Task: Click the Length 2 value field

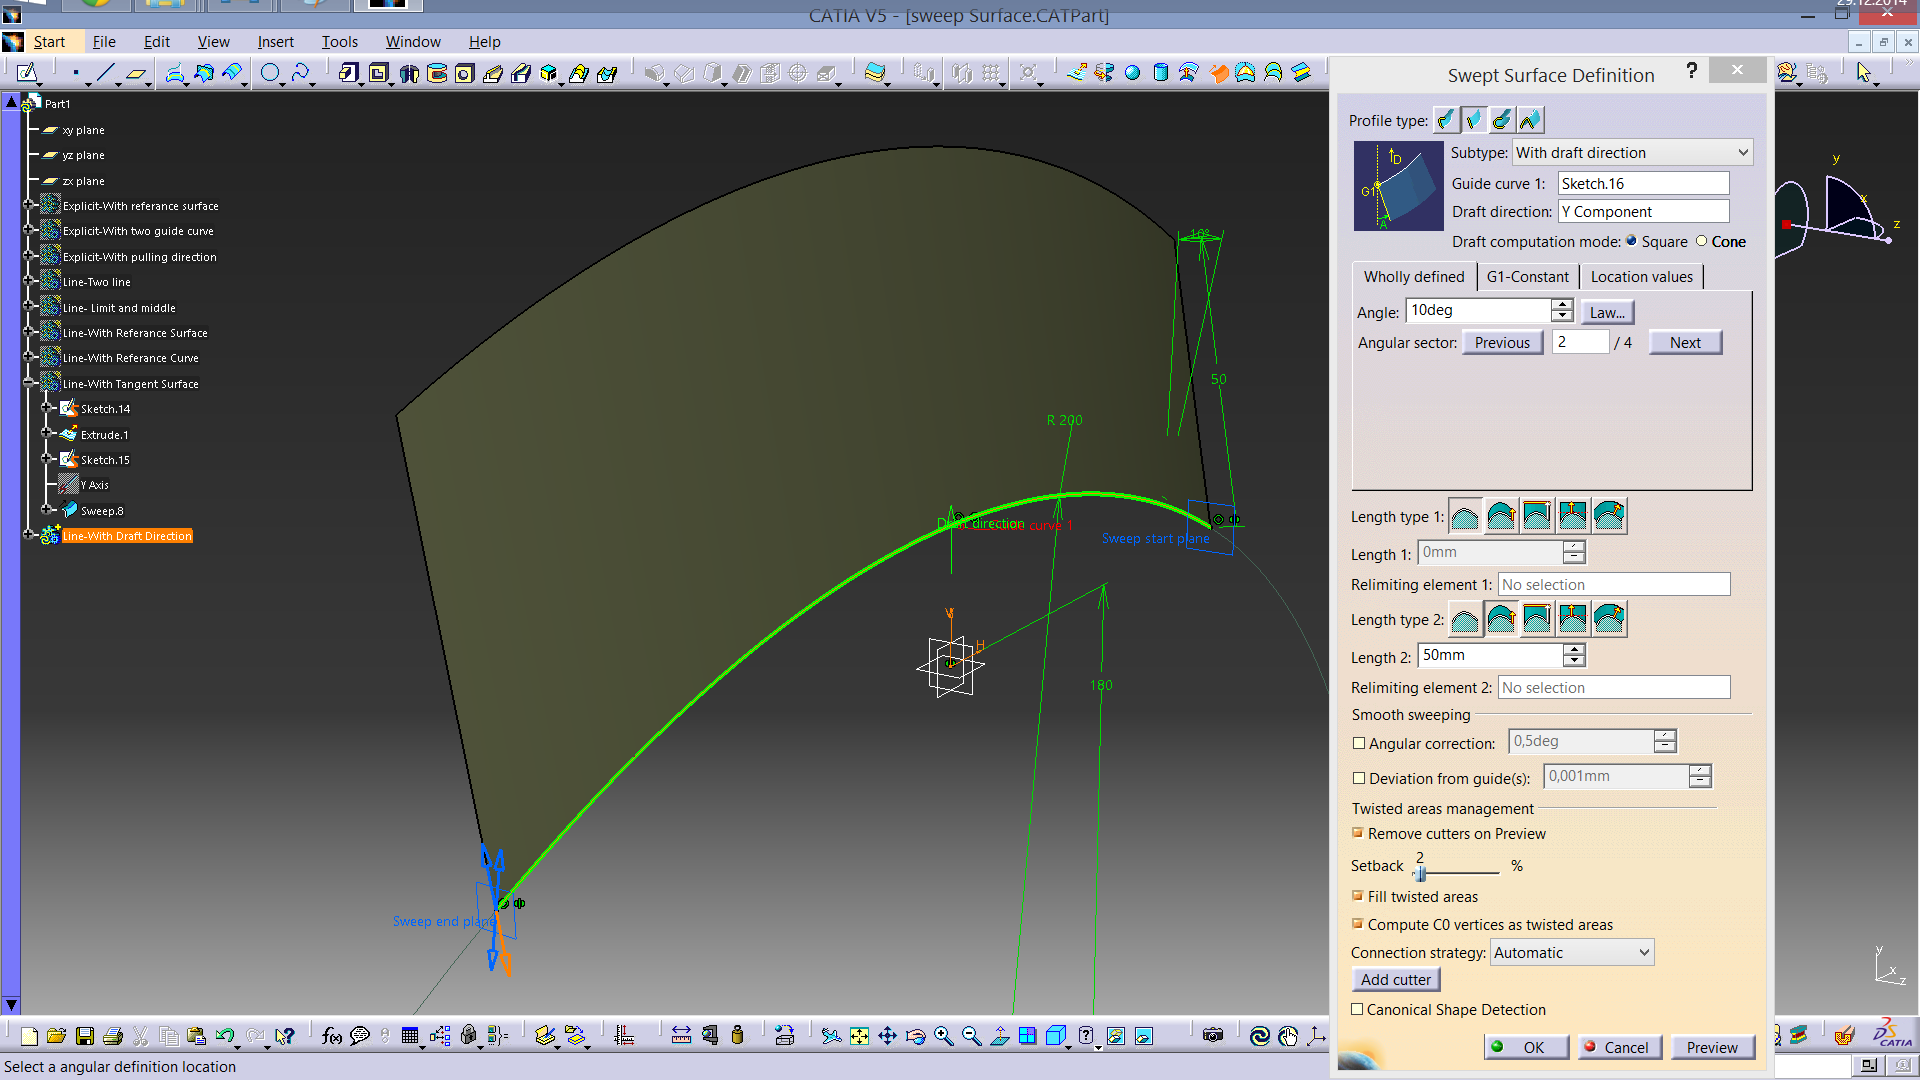Action: [x=1490, y=655]
